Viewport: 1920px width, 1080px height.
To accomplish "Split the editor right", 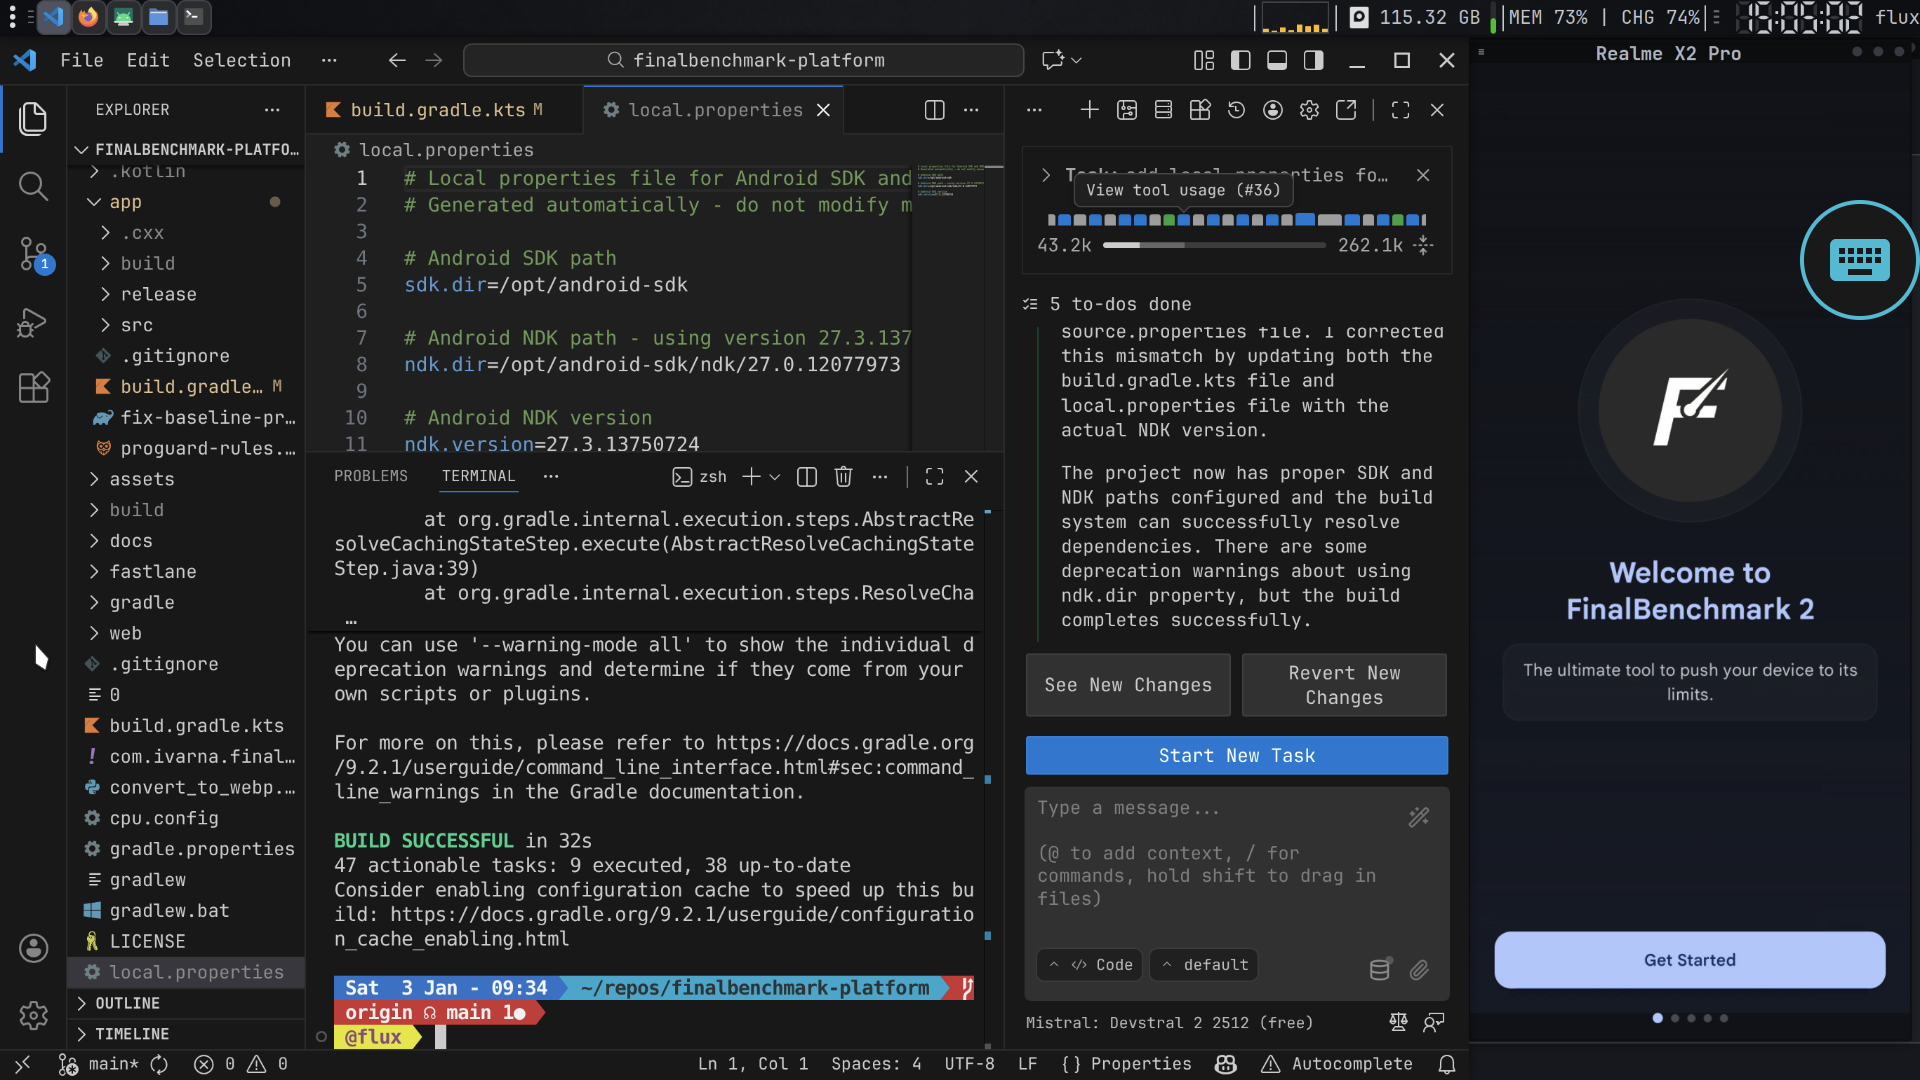I will pos(934,110).
